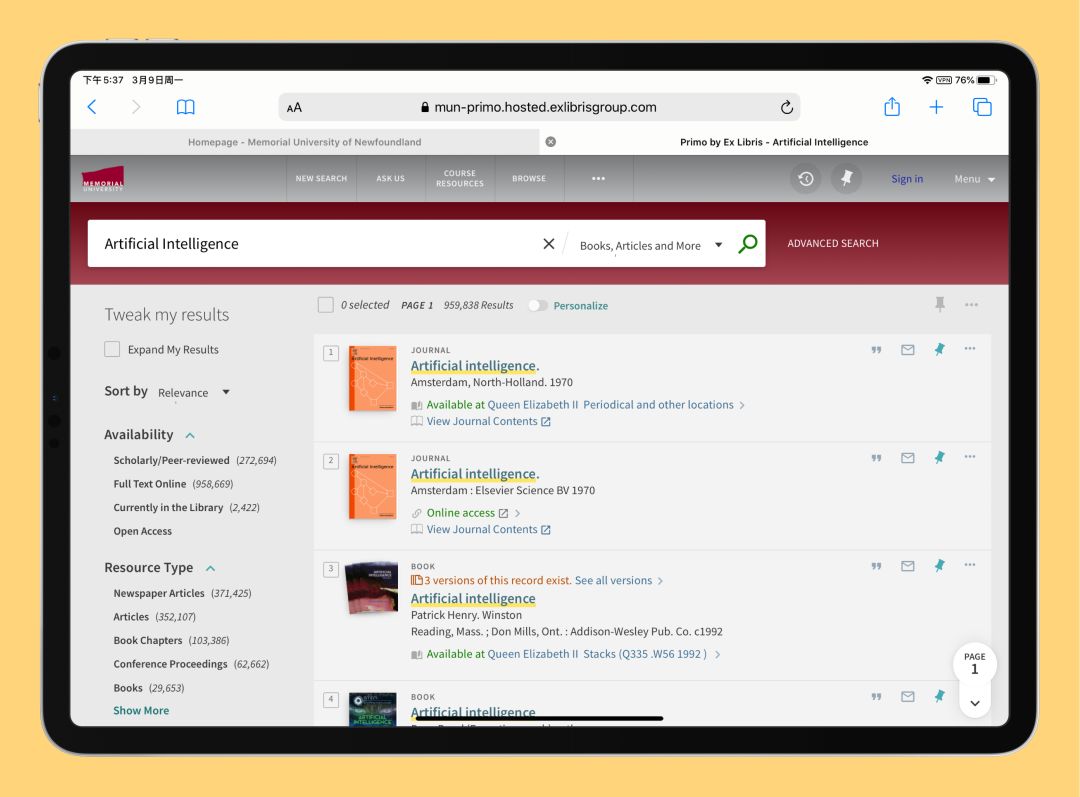This screenshot has height=797, width=1080.
Task: Open the header overflow dots menu
Action: coord(599,178)
